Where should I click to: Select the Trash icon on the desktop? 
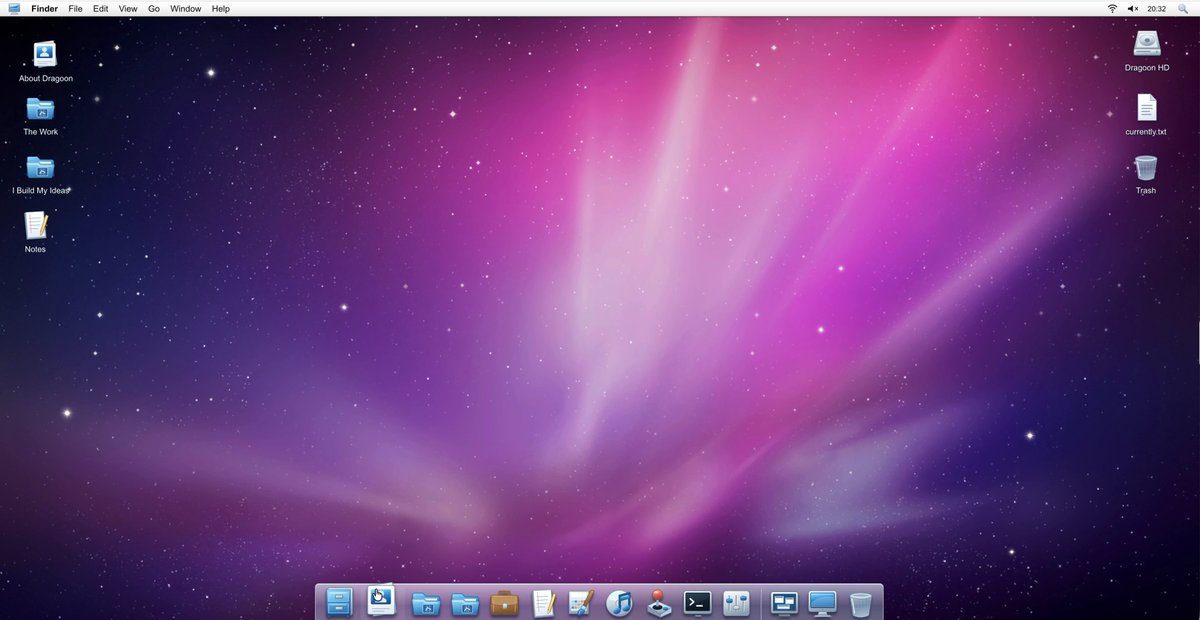click(1146, 174)
